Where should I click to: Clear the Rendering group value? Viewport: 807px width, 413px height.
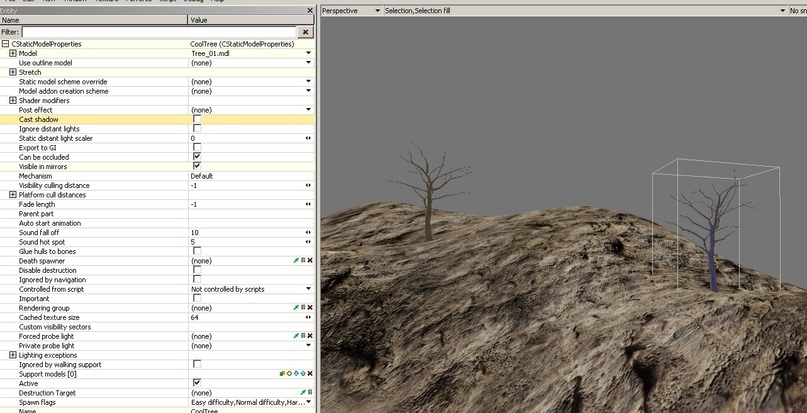pos(310,308)
